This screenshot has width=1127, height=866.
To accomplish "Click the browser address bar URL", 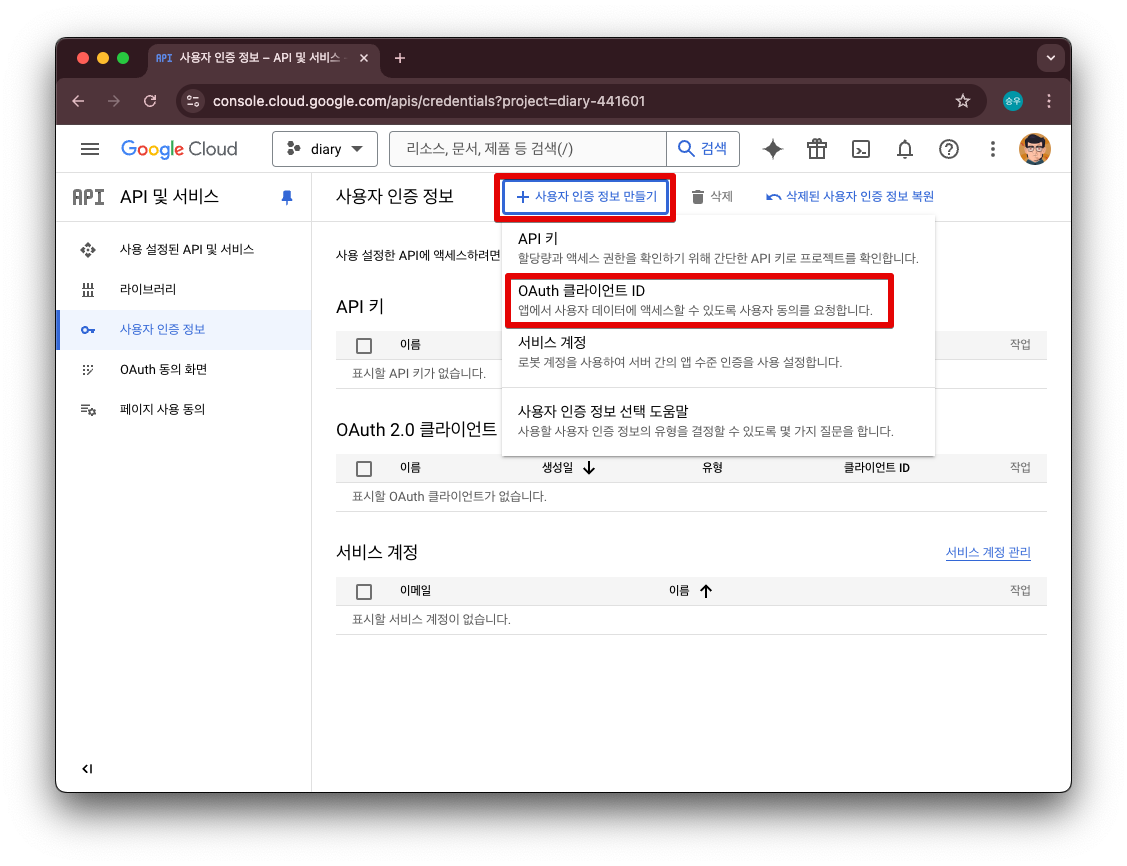I will [x=428, y=101].
